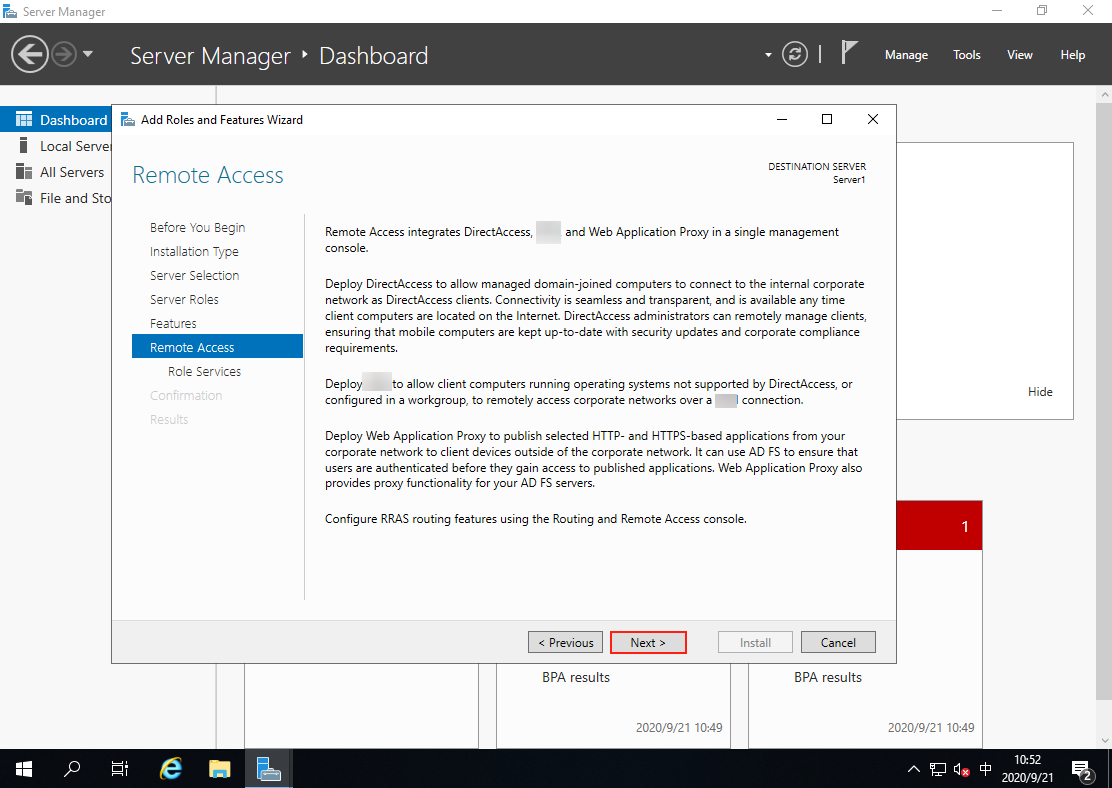Click the Next button

pyautogui.click(x=647, y=643)
